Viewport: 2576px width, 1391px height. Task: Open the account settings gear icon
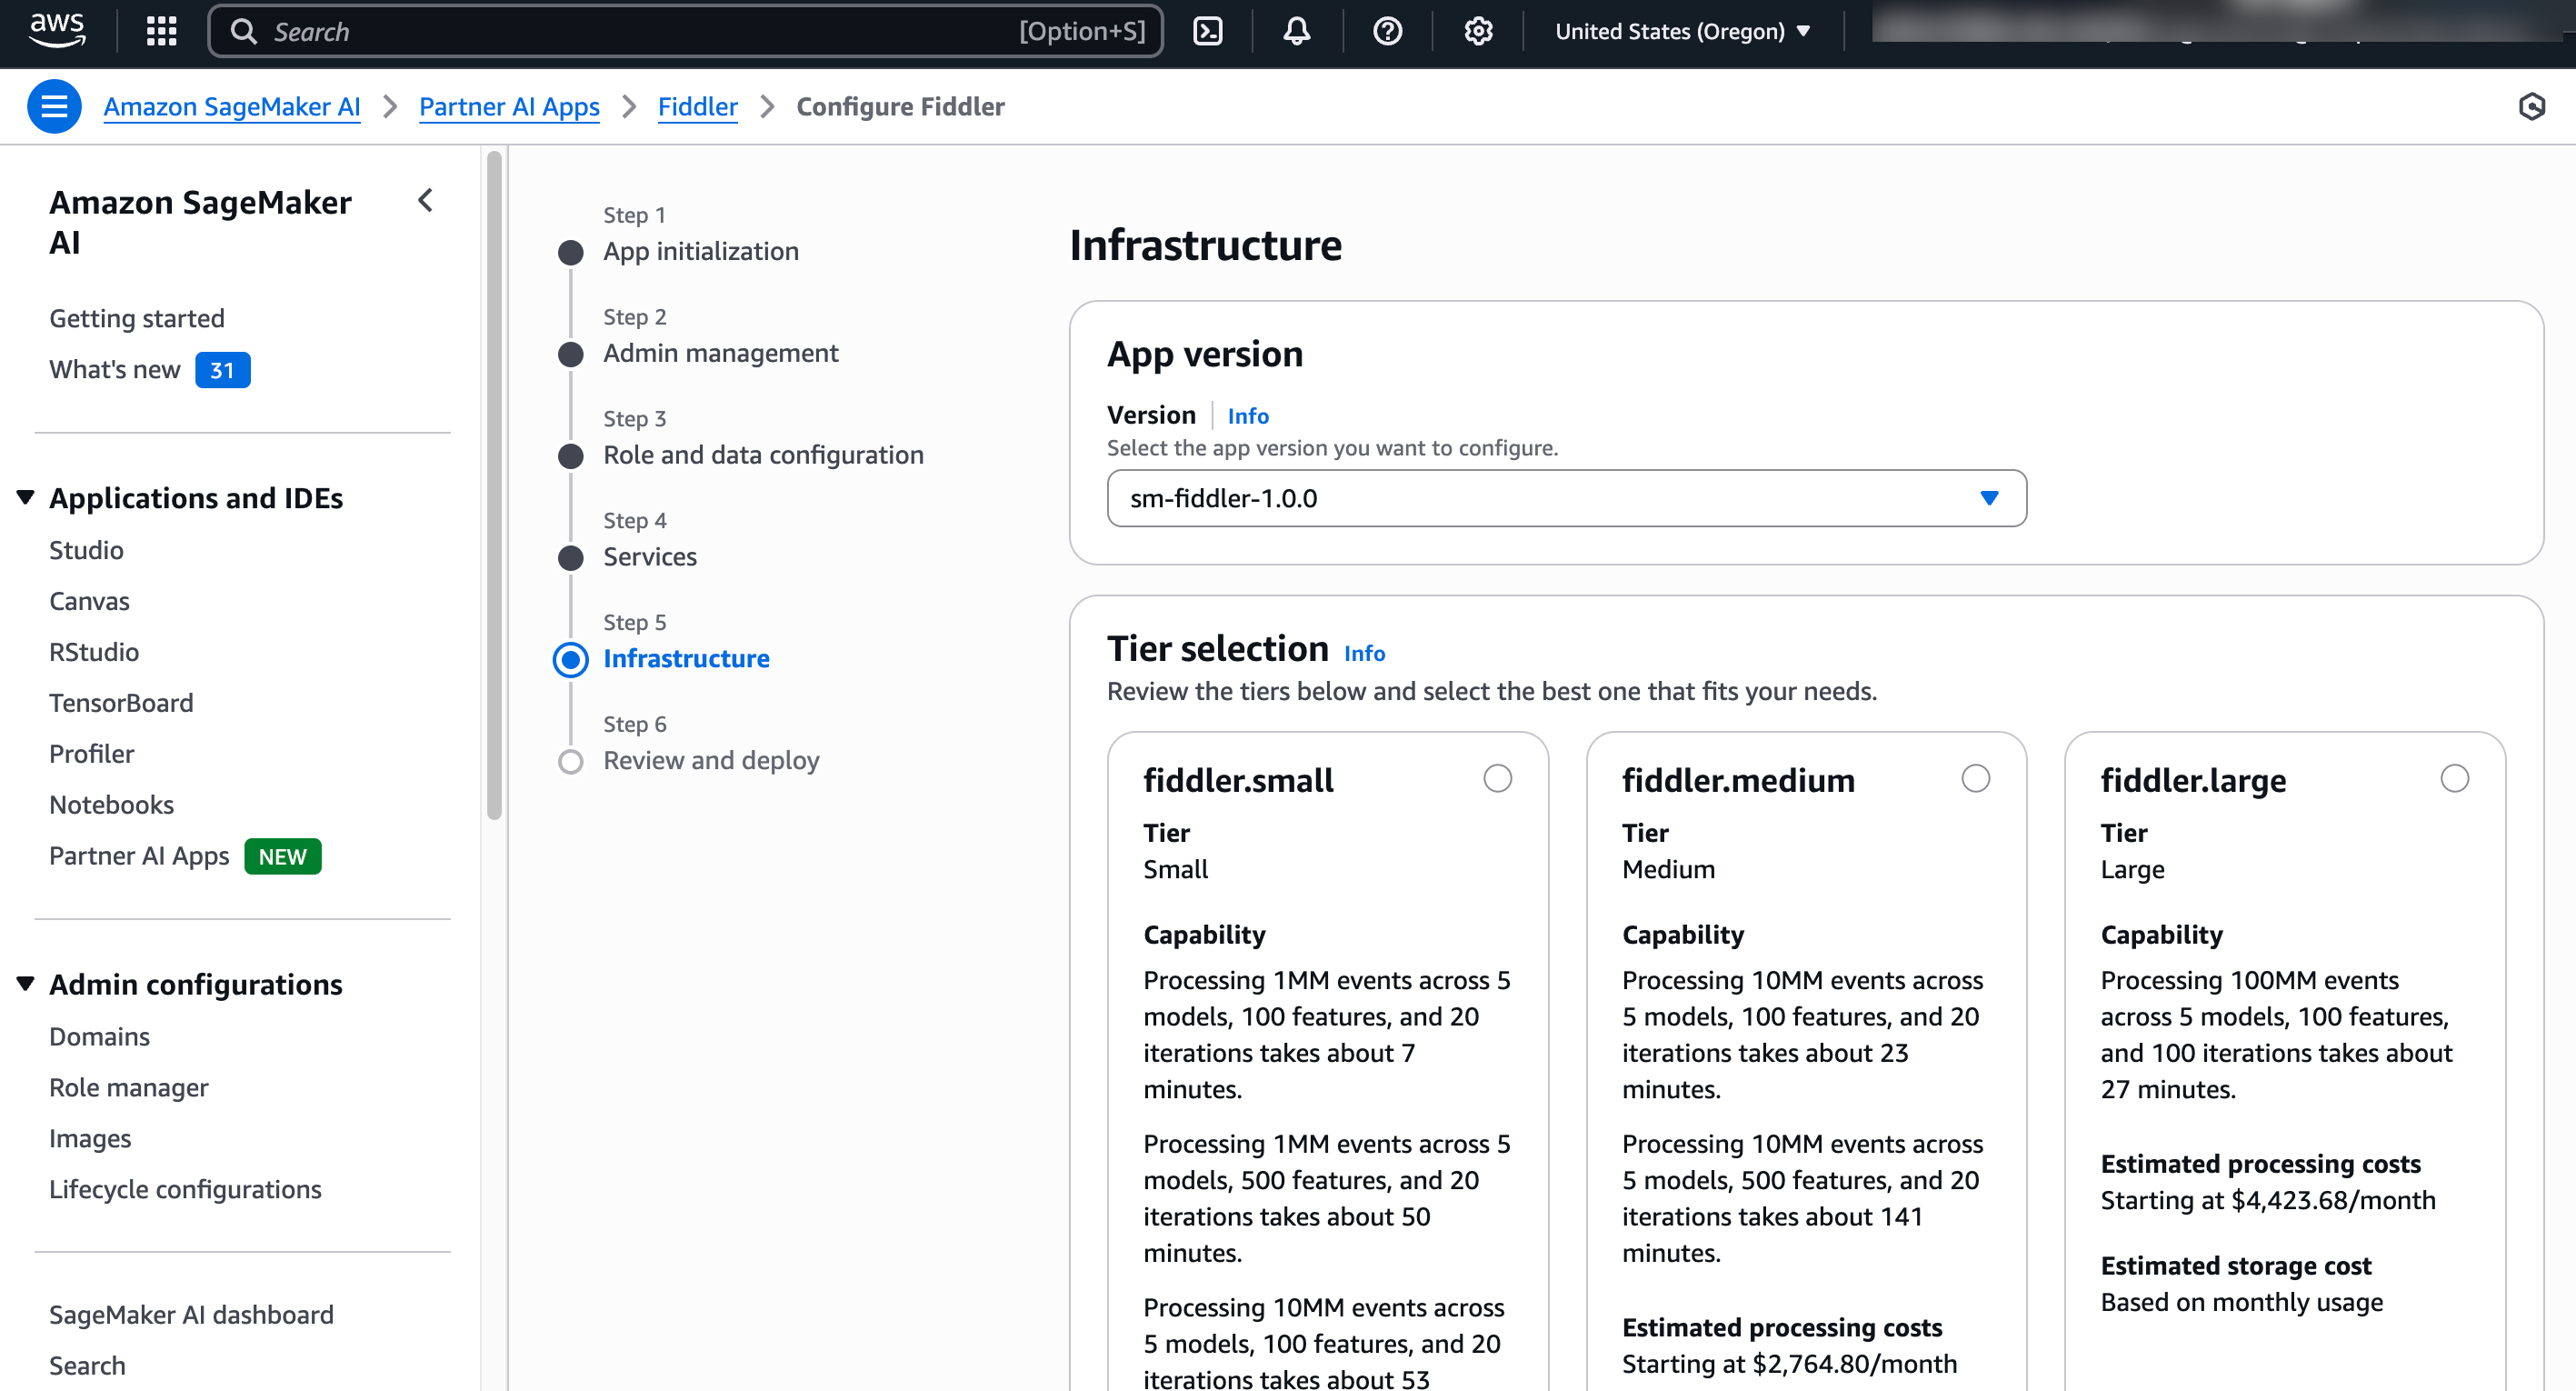[x=1477, y=31]
